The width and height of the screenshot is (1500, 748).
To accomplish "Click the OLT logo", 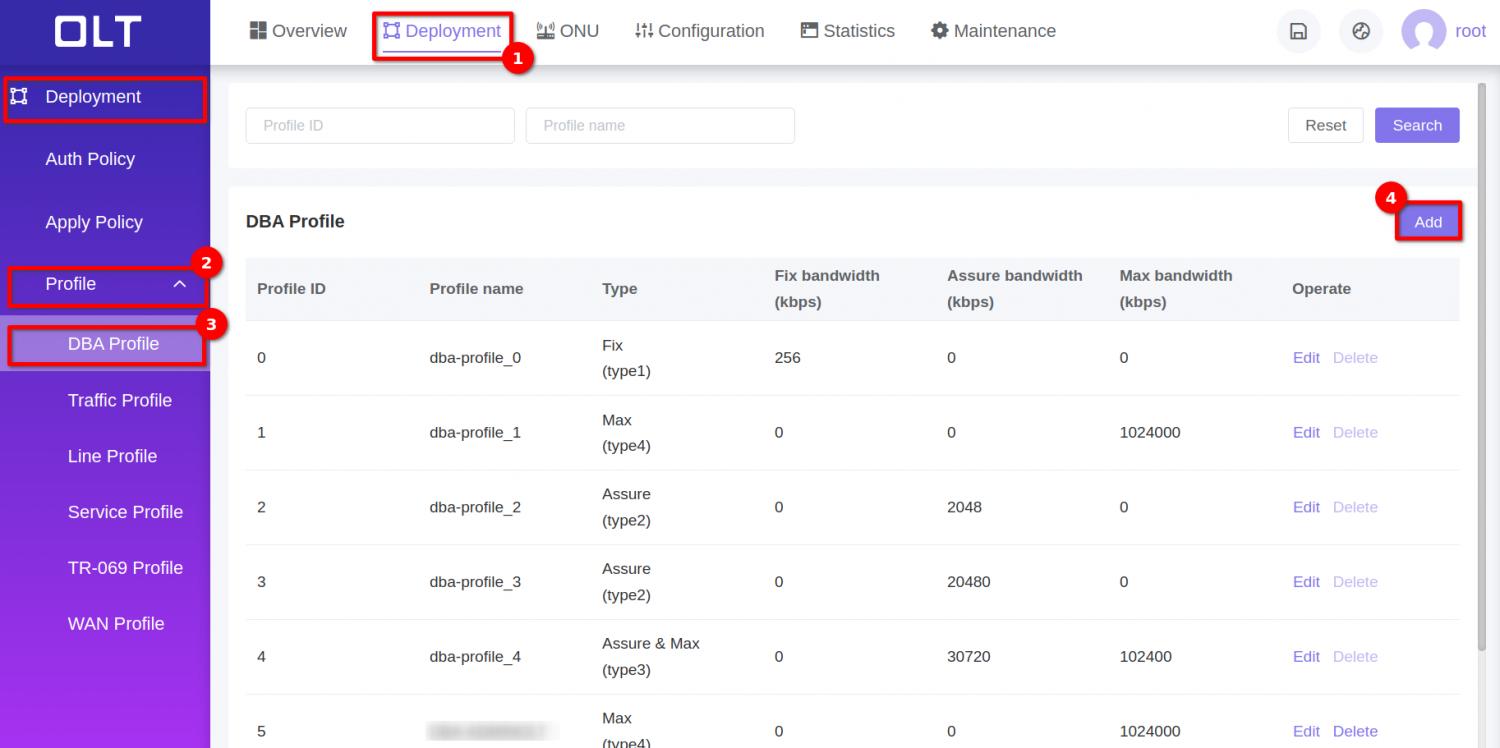I will pos(98,31).
